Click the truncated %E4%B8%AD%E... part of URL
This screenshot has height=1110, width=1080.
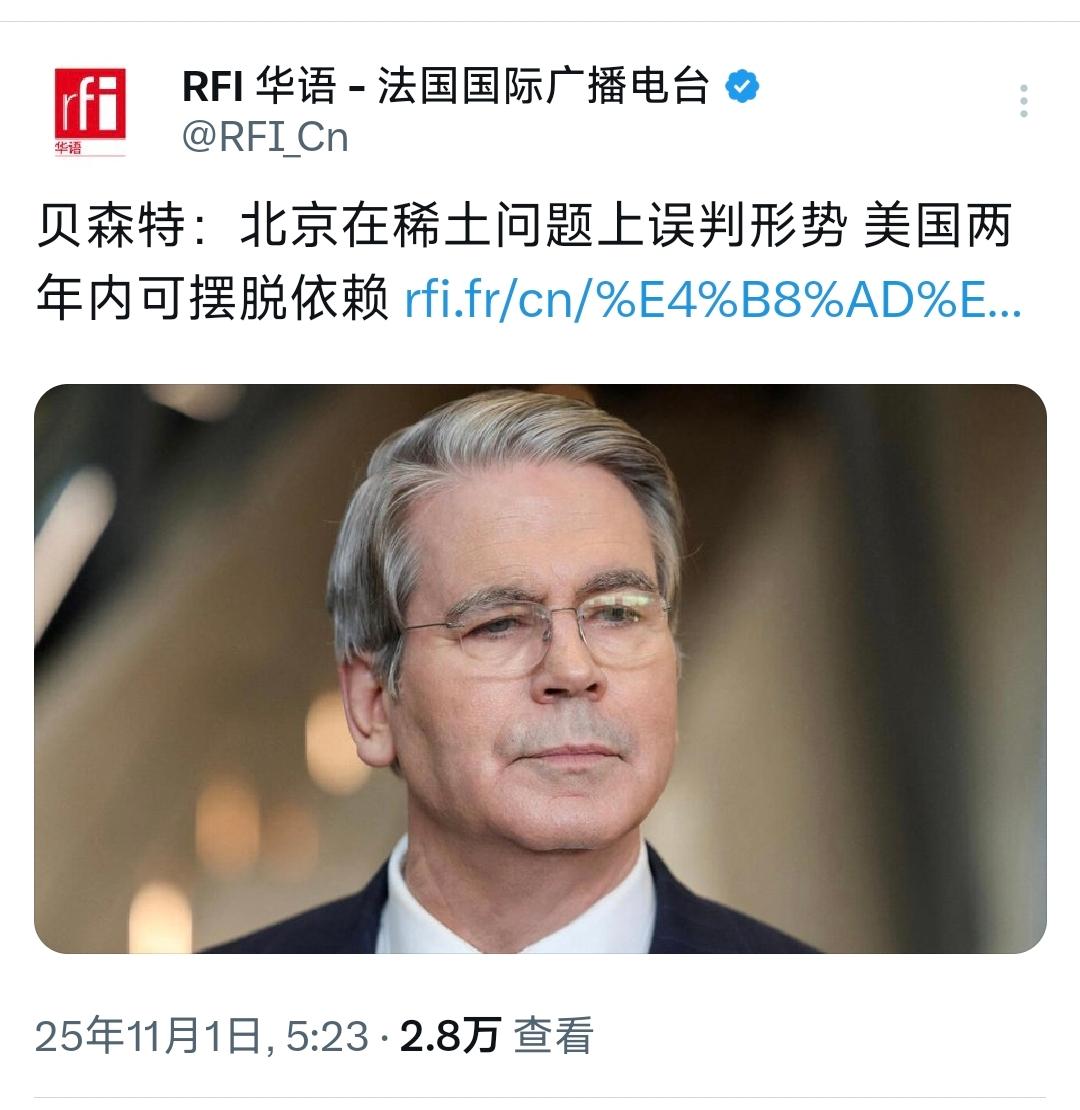(808, 299)
